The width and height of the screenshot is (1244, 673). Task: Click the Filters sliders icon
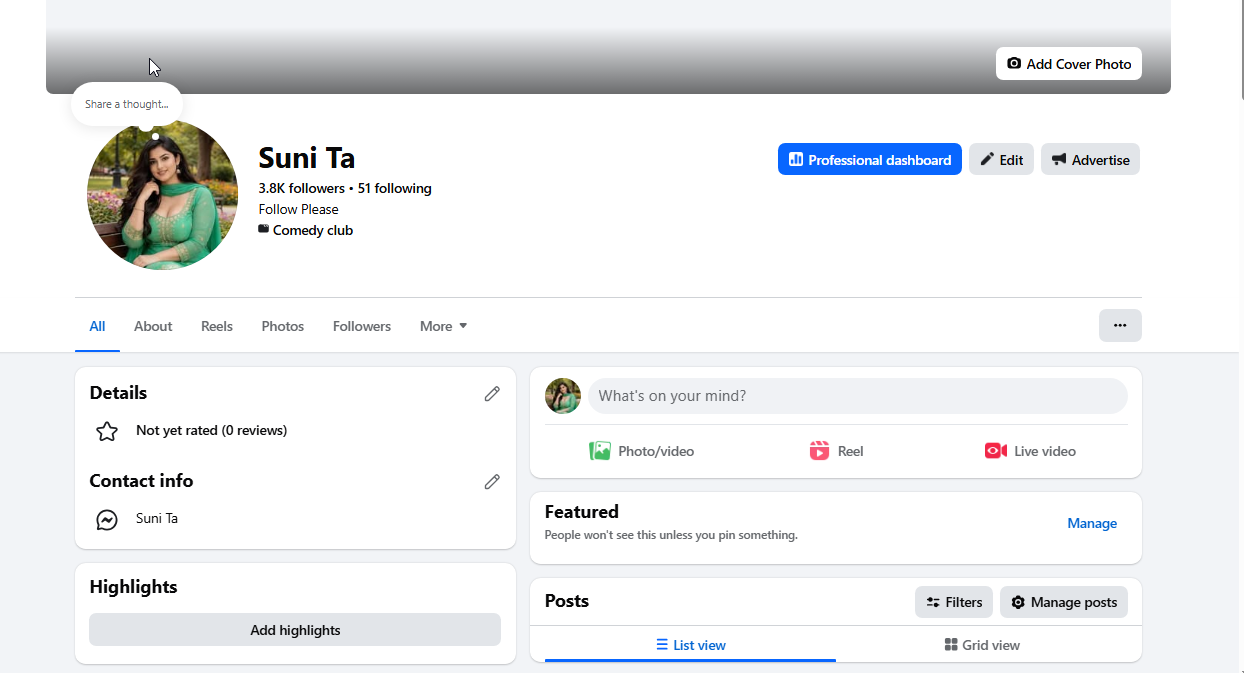tap(933, 602)
